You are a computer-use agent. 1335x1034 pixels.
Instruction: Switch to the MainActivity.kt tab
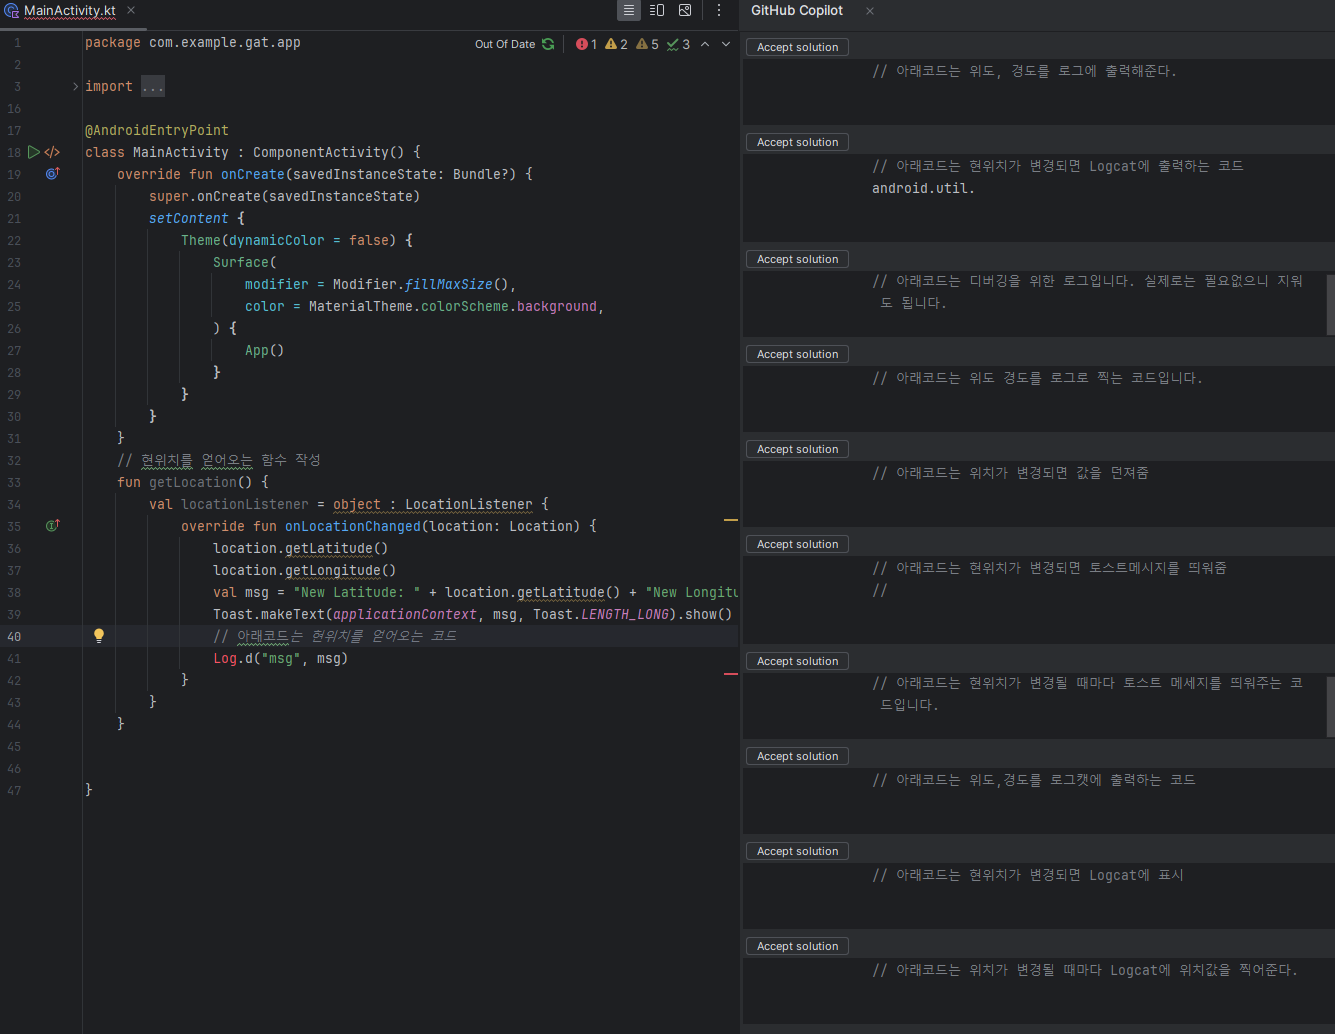(70, 11)
